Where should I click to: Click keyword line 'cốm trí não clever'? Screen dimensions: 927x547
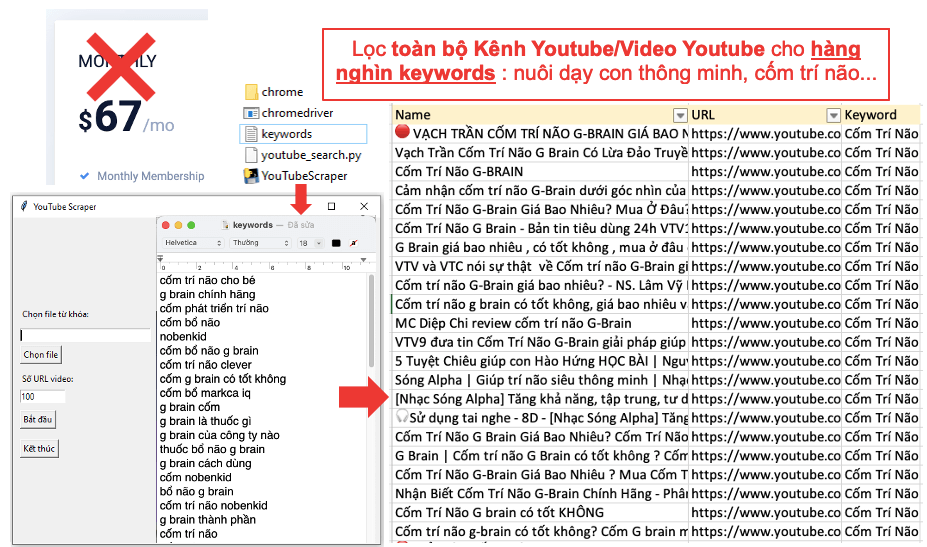pos(206,365)
